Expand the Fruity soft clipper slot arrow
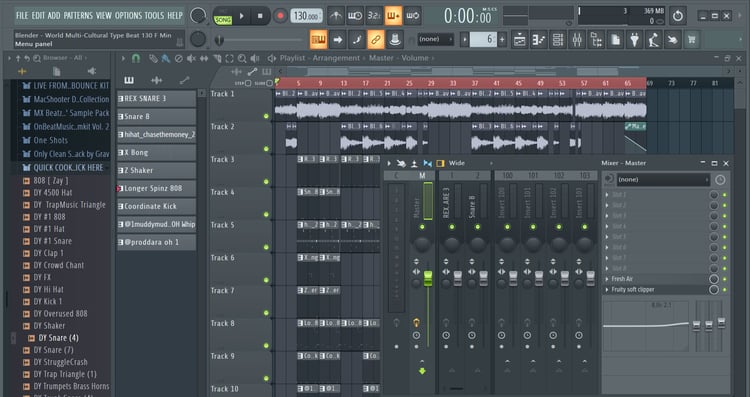The height and width of the screenshot is (397, 750). coord(607,289)
